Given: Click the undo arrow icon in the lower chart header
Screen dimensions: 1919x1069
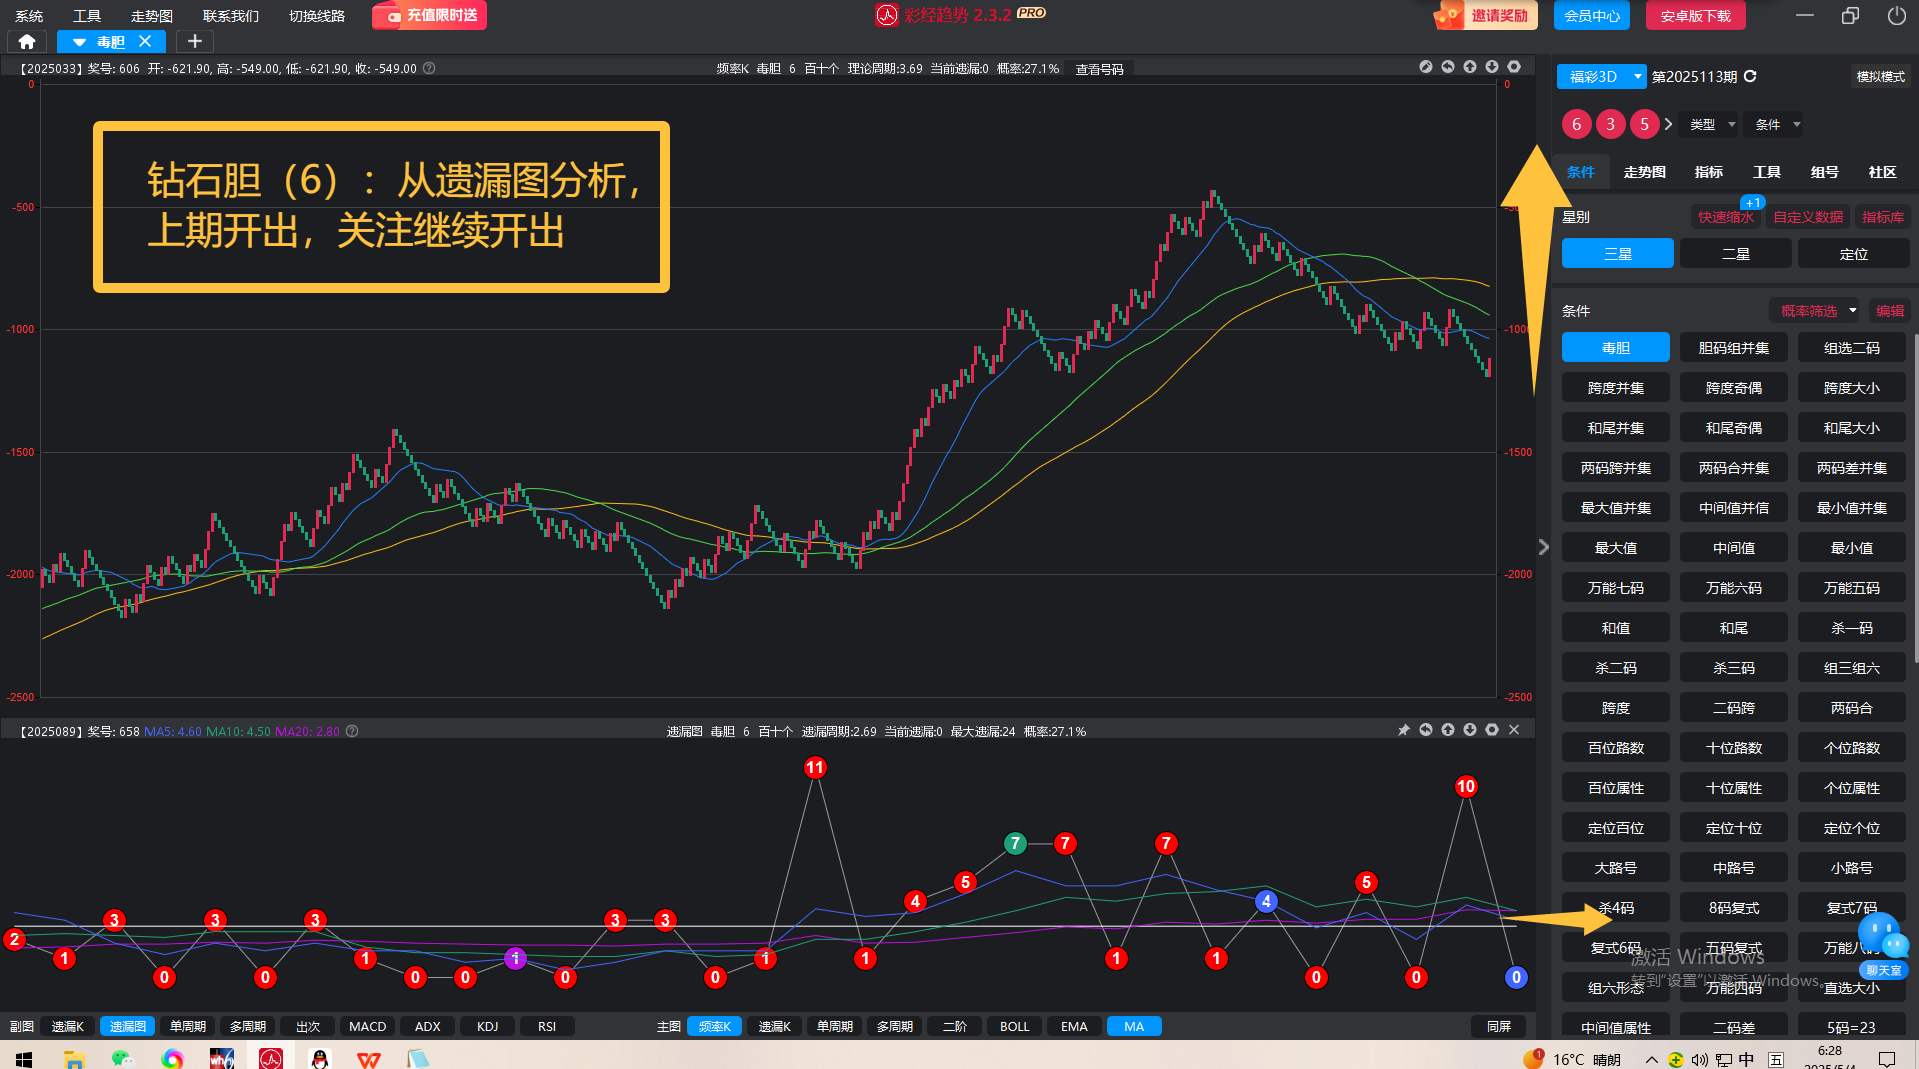Looking at the screenshot, I should [x=1426, y=730].
